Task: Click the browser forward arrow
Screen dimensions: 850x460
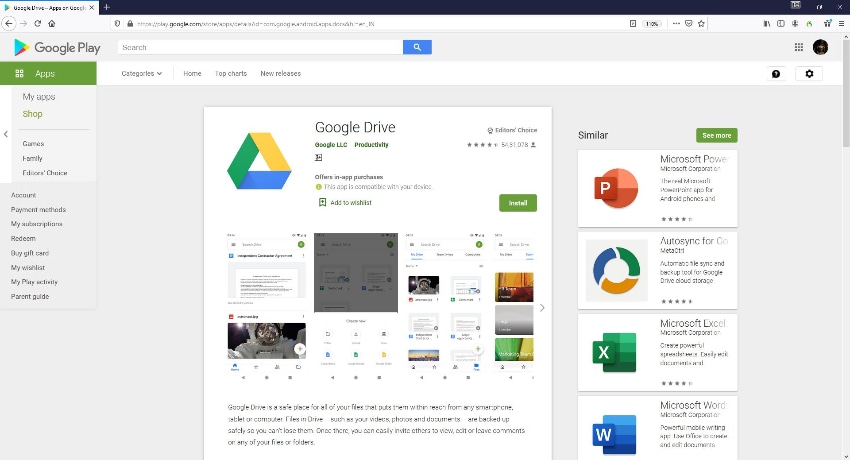Action: pyautogui.click(x=23, y=23)
